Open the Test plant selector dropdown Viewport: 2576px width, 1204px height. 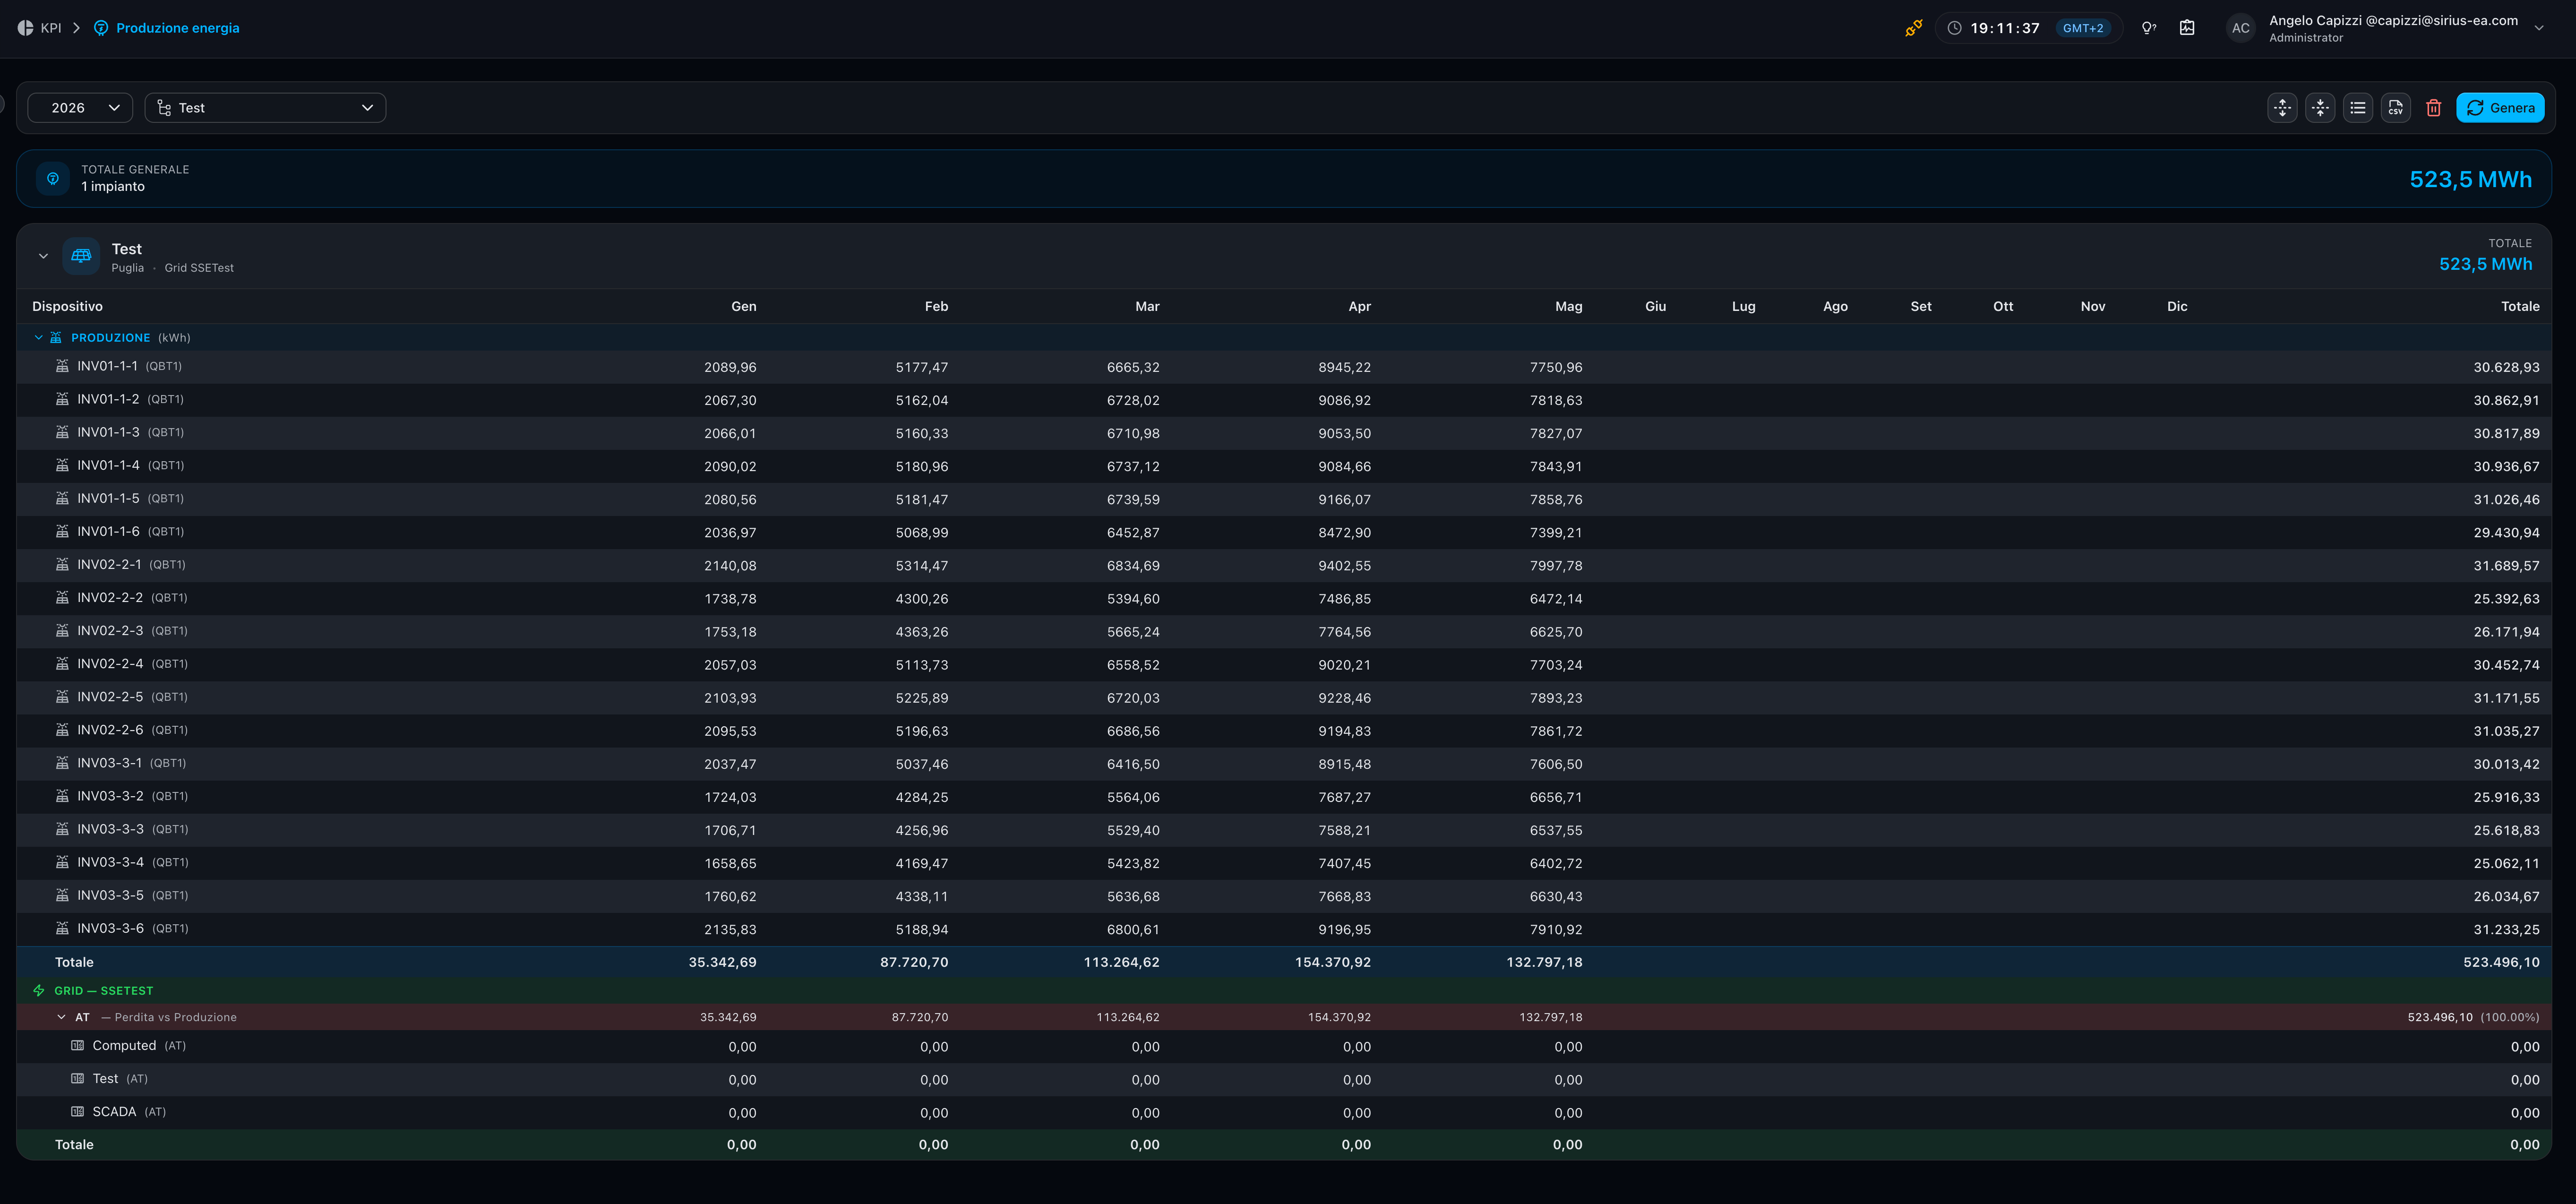(265, 108)
